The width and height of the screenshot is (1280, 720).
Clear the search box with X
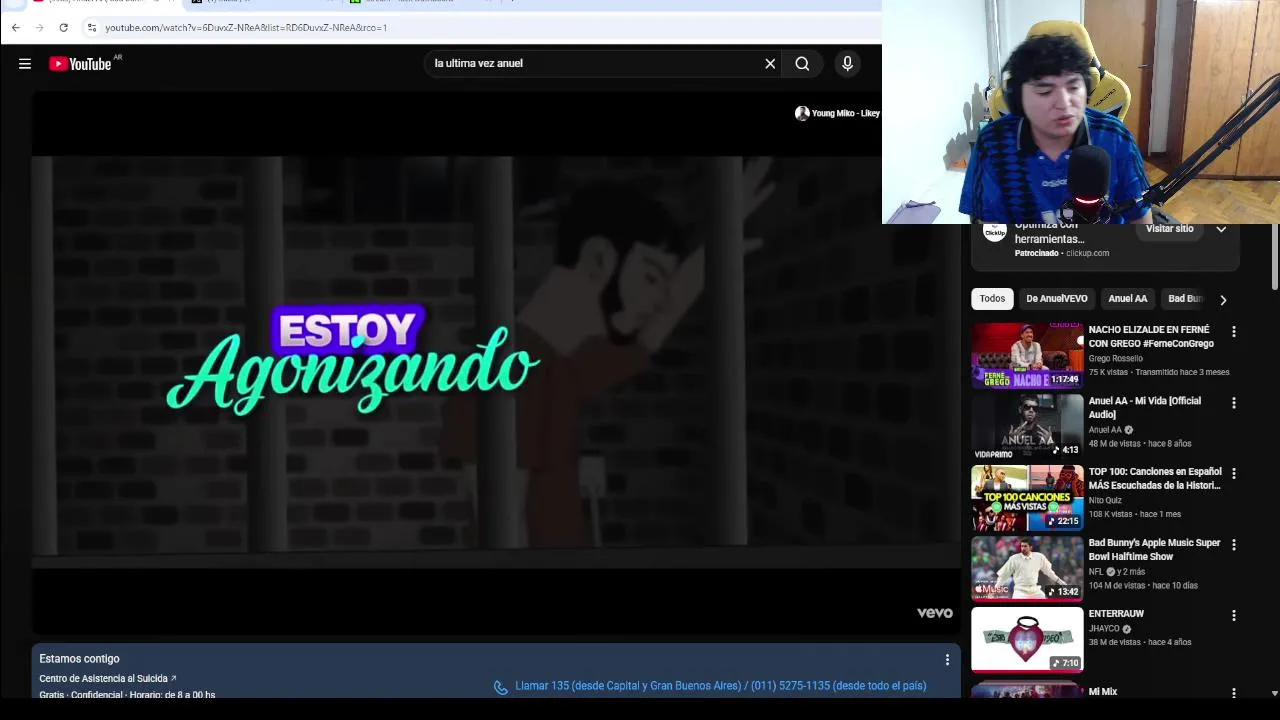[x=770, y=64]
